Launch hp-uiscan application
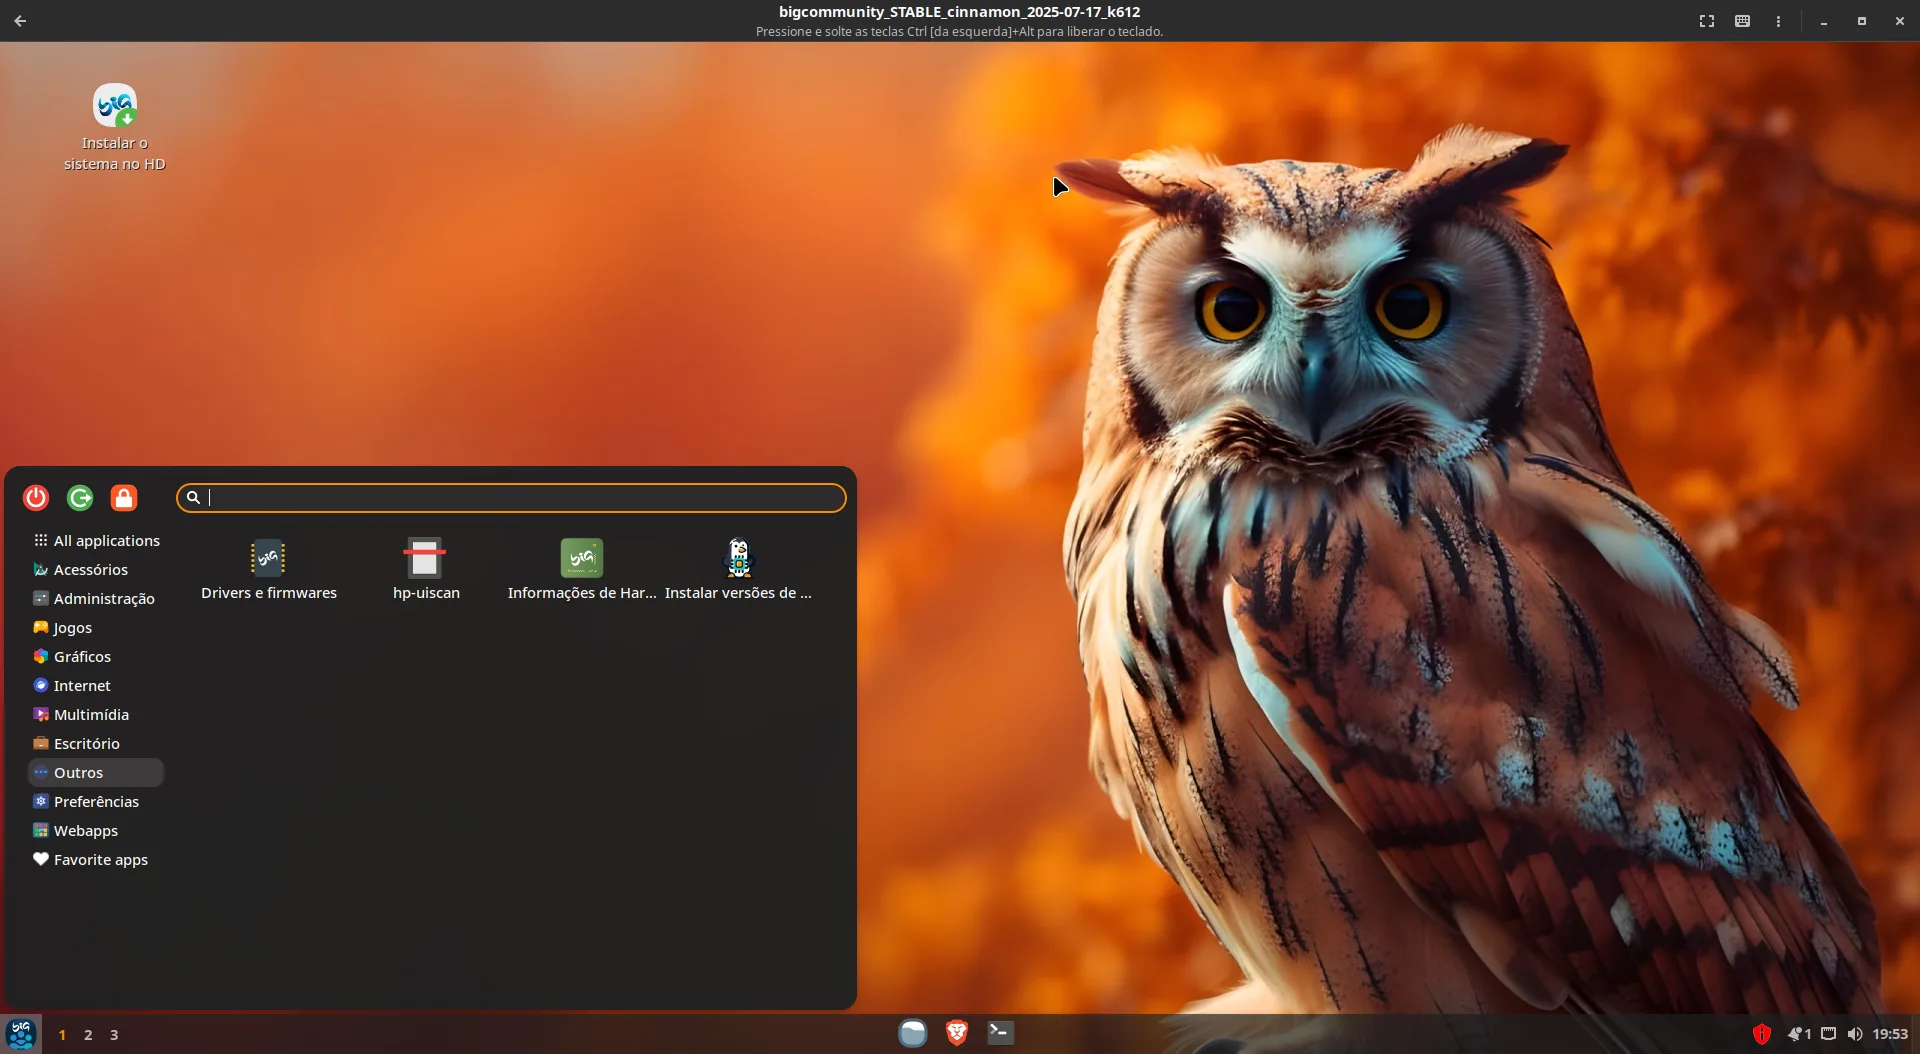 tap(425, 570)
